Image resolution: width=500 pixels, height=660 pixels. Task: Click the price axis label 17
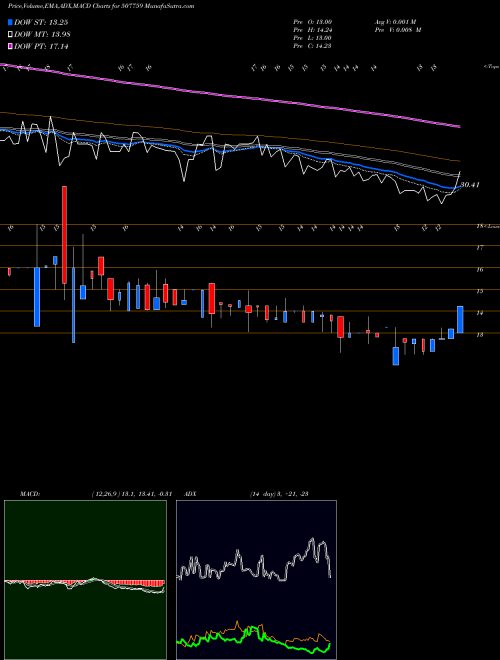tap(479, 248)
